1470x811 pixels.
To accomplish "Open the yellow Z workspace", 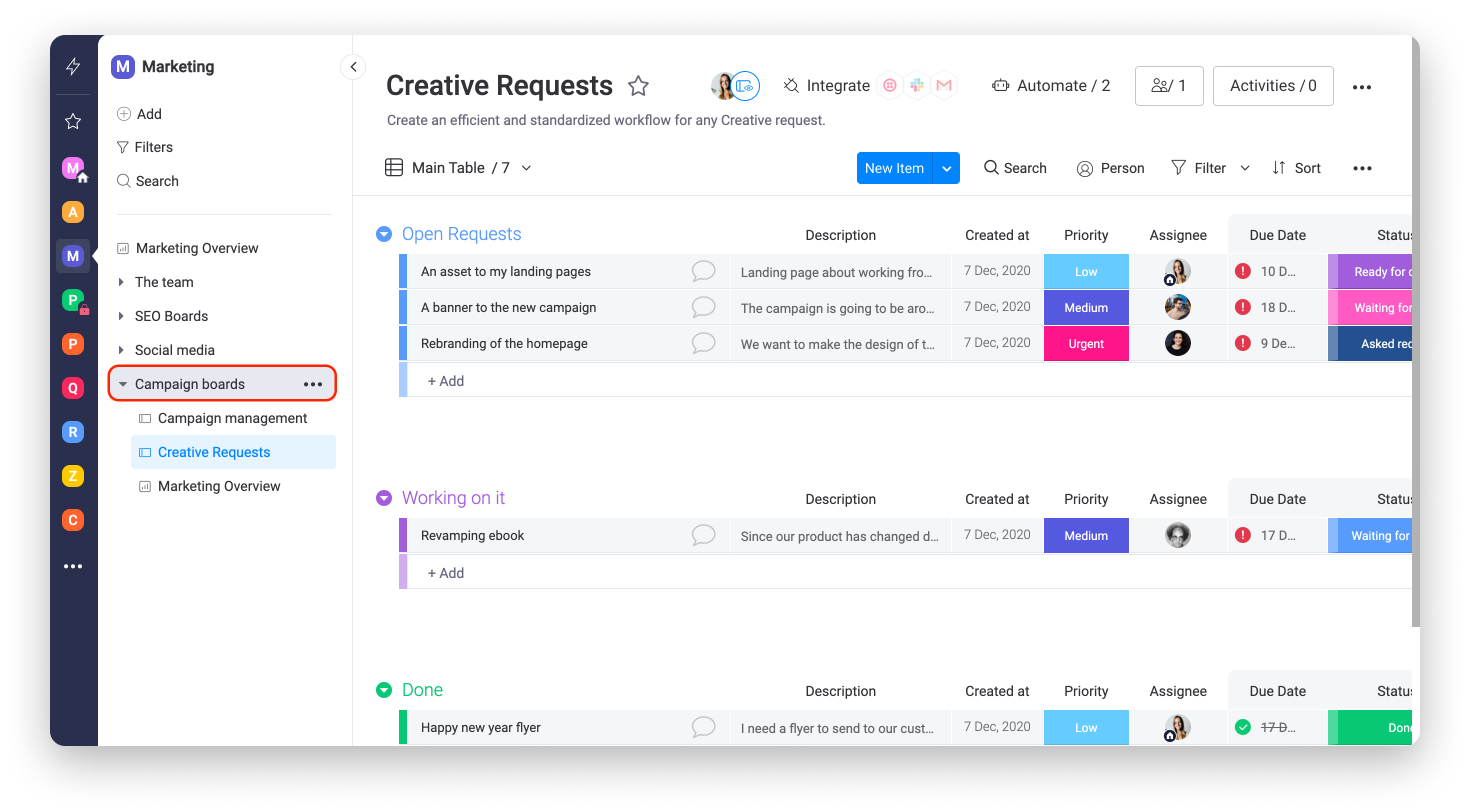I will pyautogui.click(x=72, y=476).
